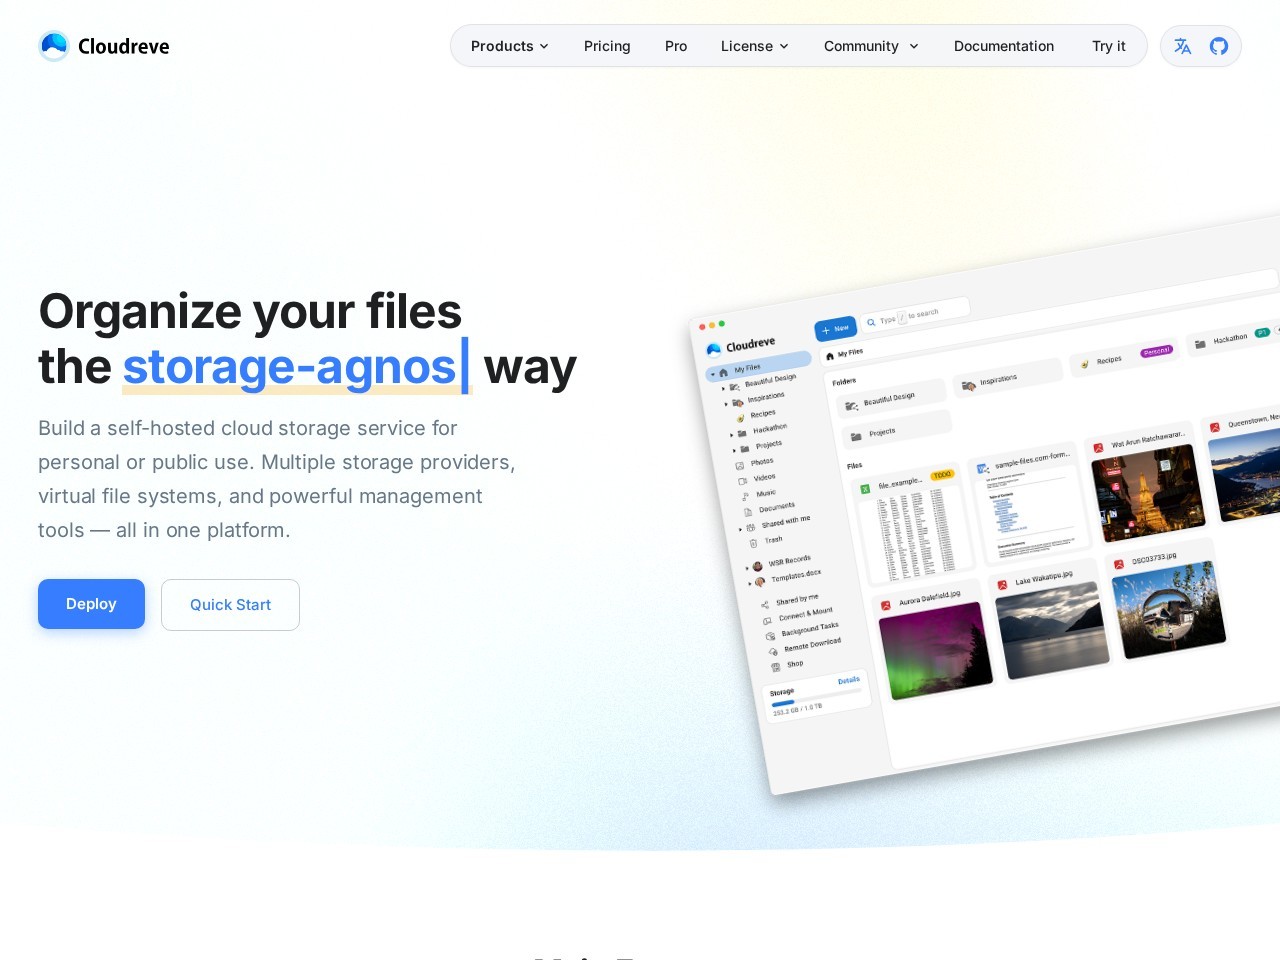Click the Cloudreve brand name text

[x=124, y=46]
